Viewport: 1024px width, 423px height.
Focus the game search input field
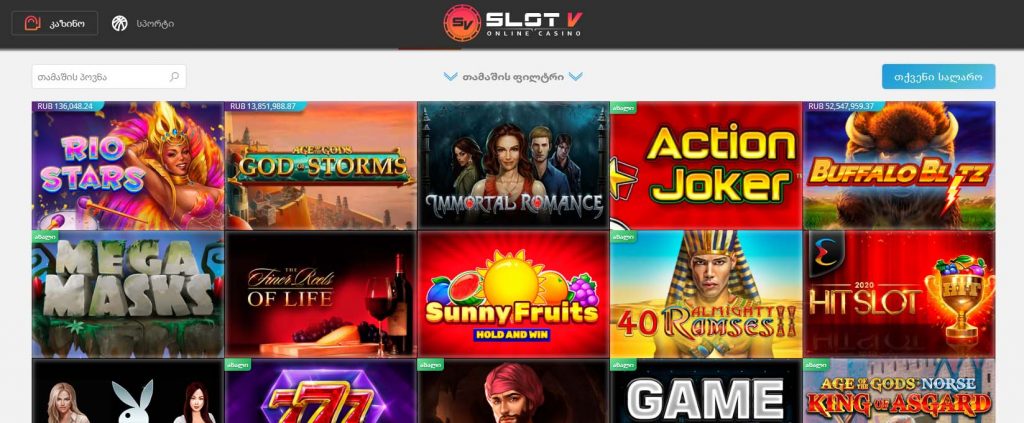(109, 76)
